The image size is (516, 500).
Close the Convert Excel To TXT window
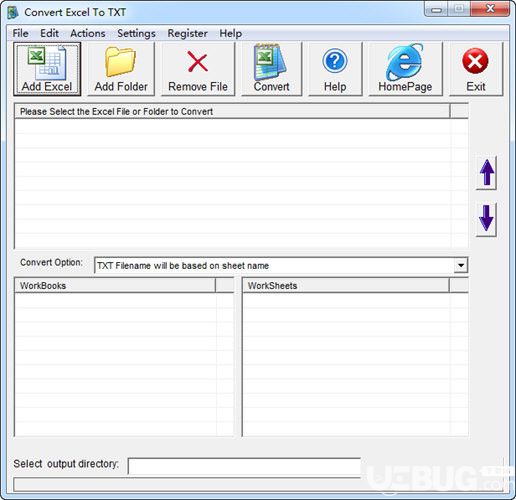(490, 9)
